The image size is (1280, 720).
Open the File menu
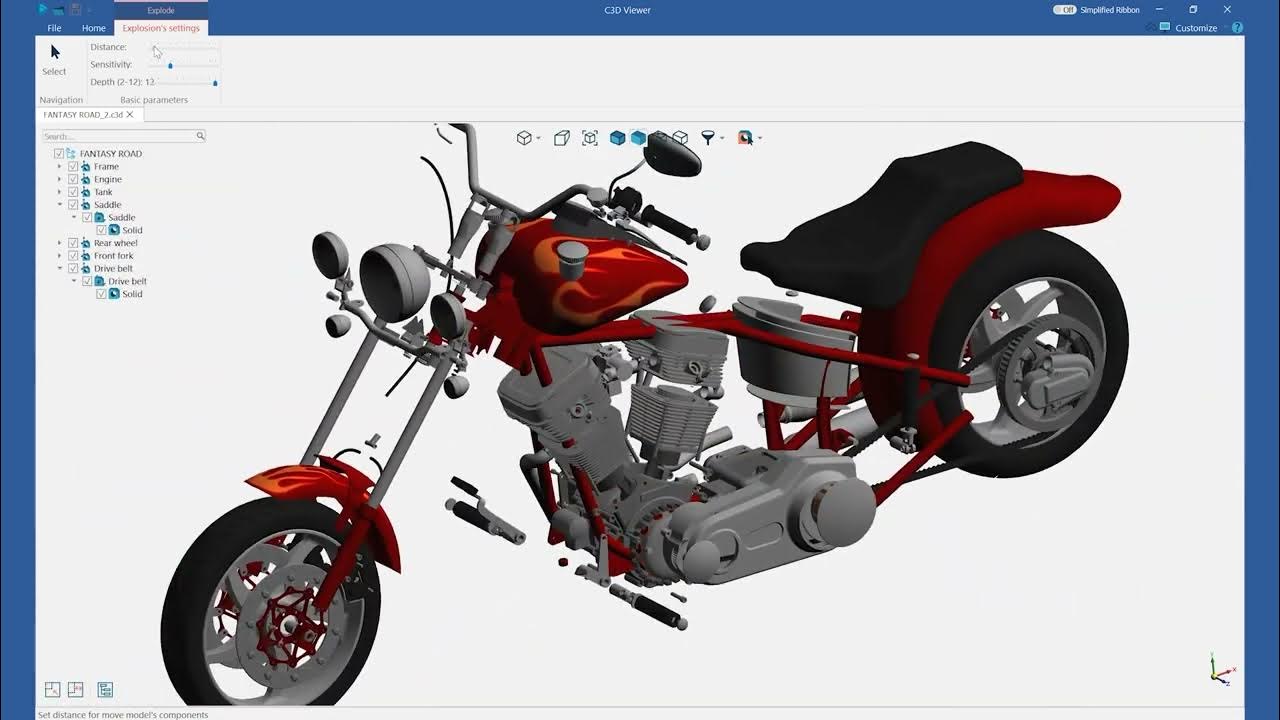pos(53,28)
